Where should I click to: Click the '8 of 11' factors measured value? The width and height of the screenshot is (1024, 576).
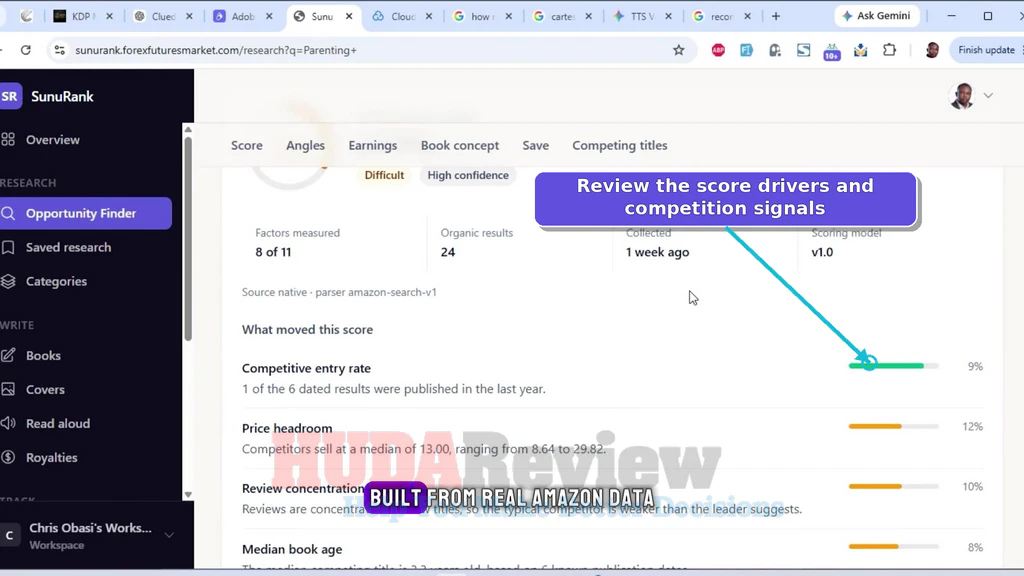(273, 252)
